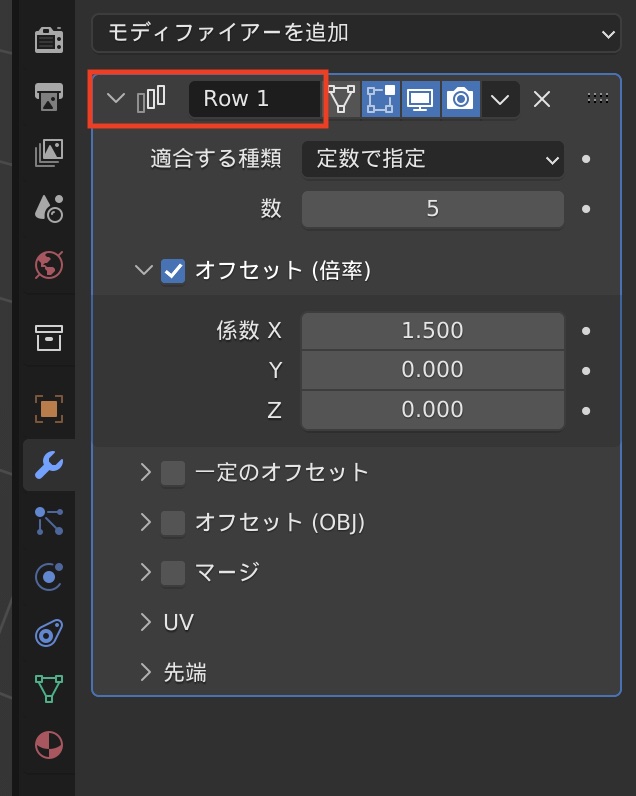636x796 pixels.
Task: Click the Scene properties icon
Action: (48, 208)
